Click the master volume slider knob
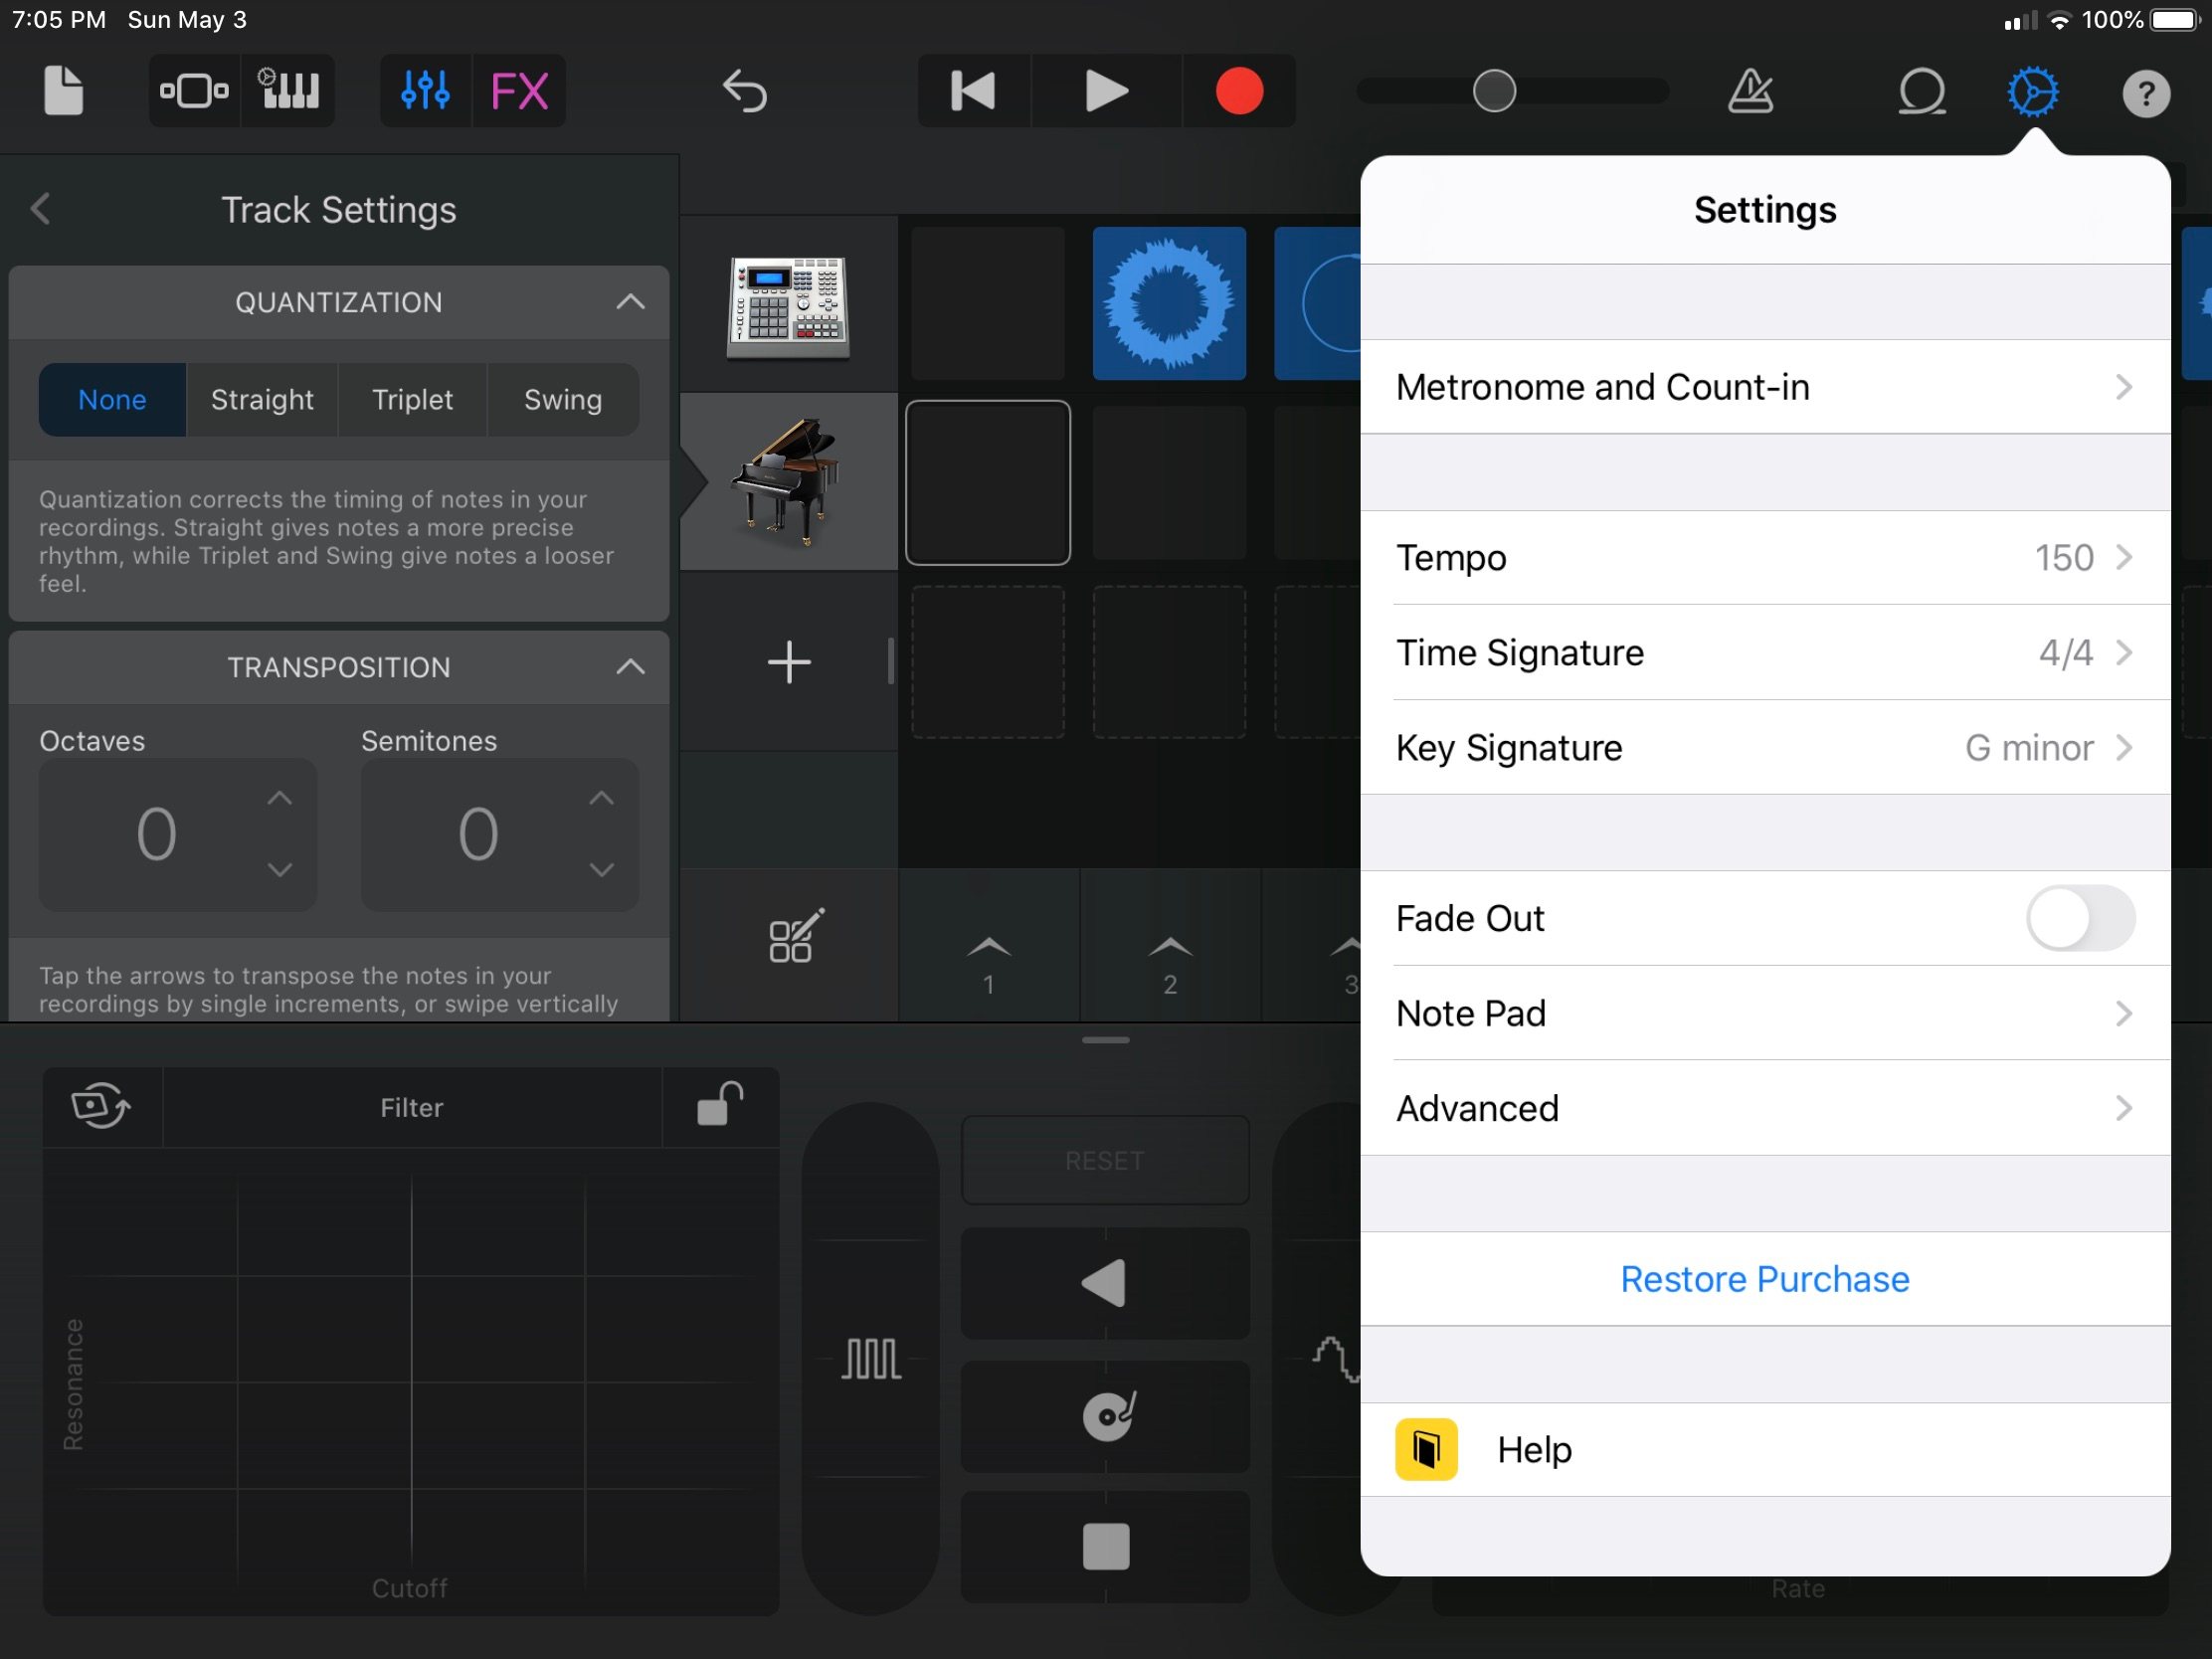Viewport: 2212px width, 1659px height. (1494, 91)
